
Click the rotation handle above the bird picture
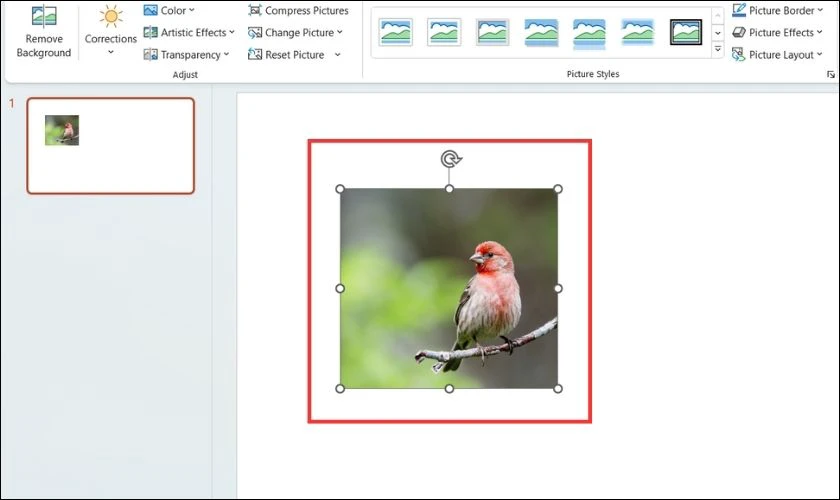[x=451, y=159]
